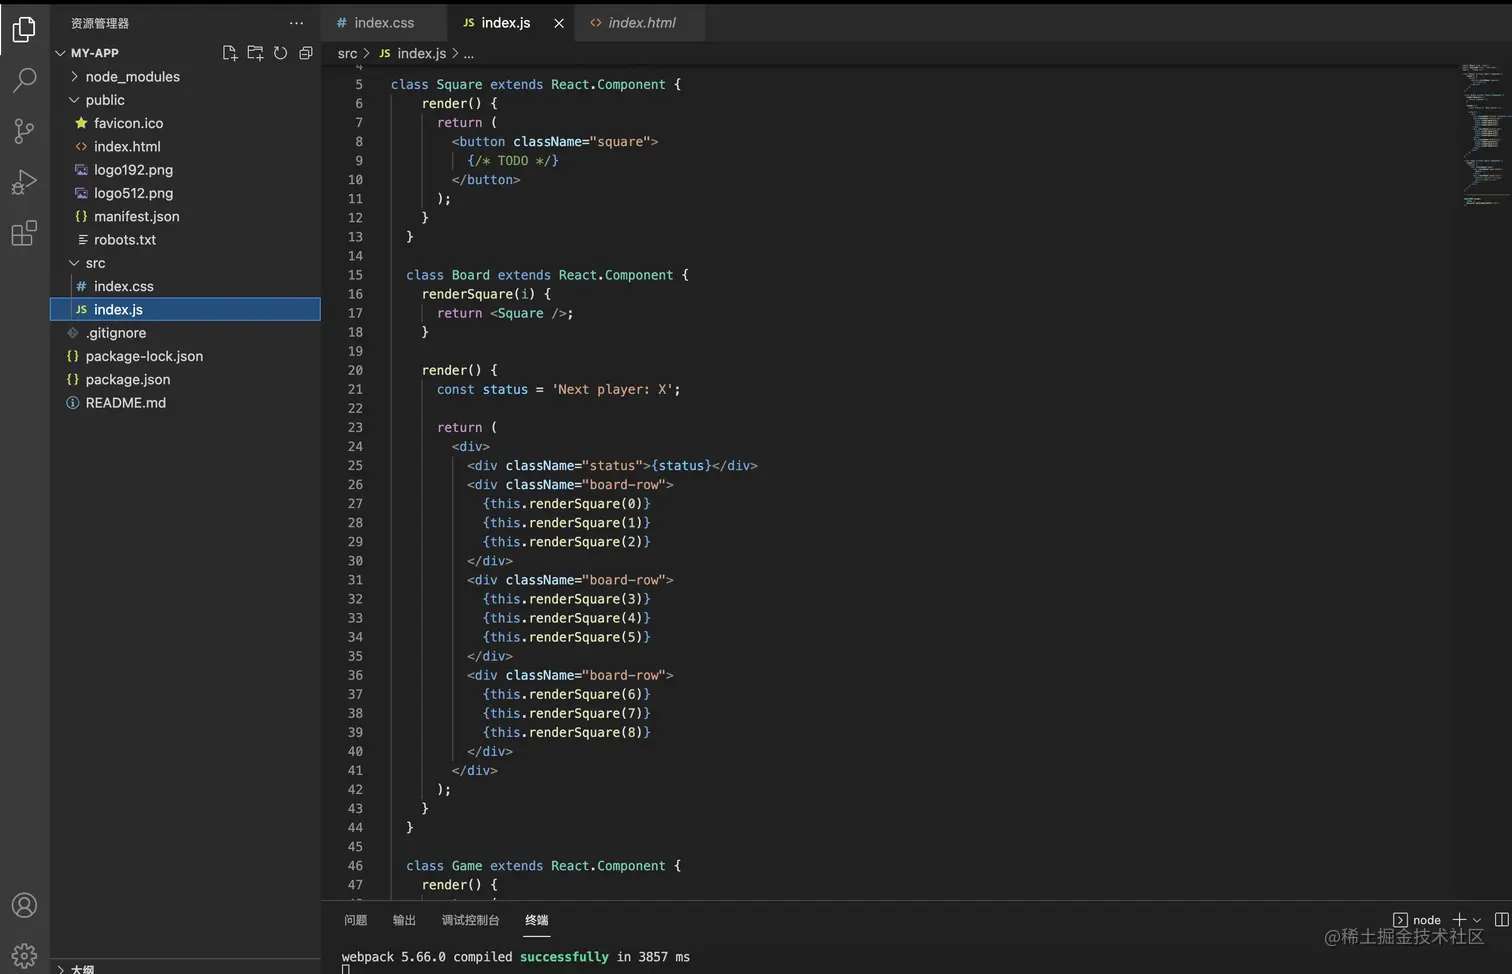
Task: Close the index.js editor tab
Action: click(x=559, y=23)
